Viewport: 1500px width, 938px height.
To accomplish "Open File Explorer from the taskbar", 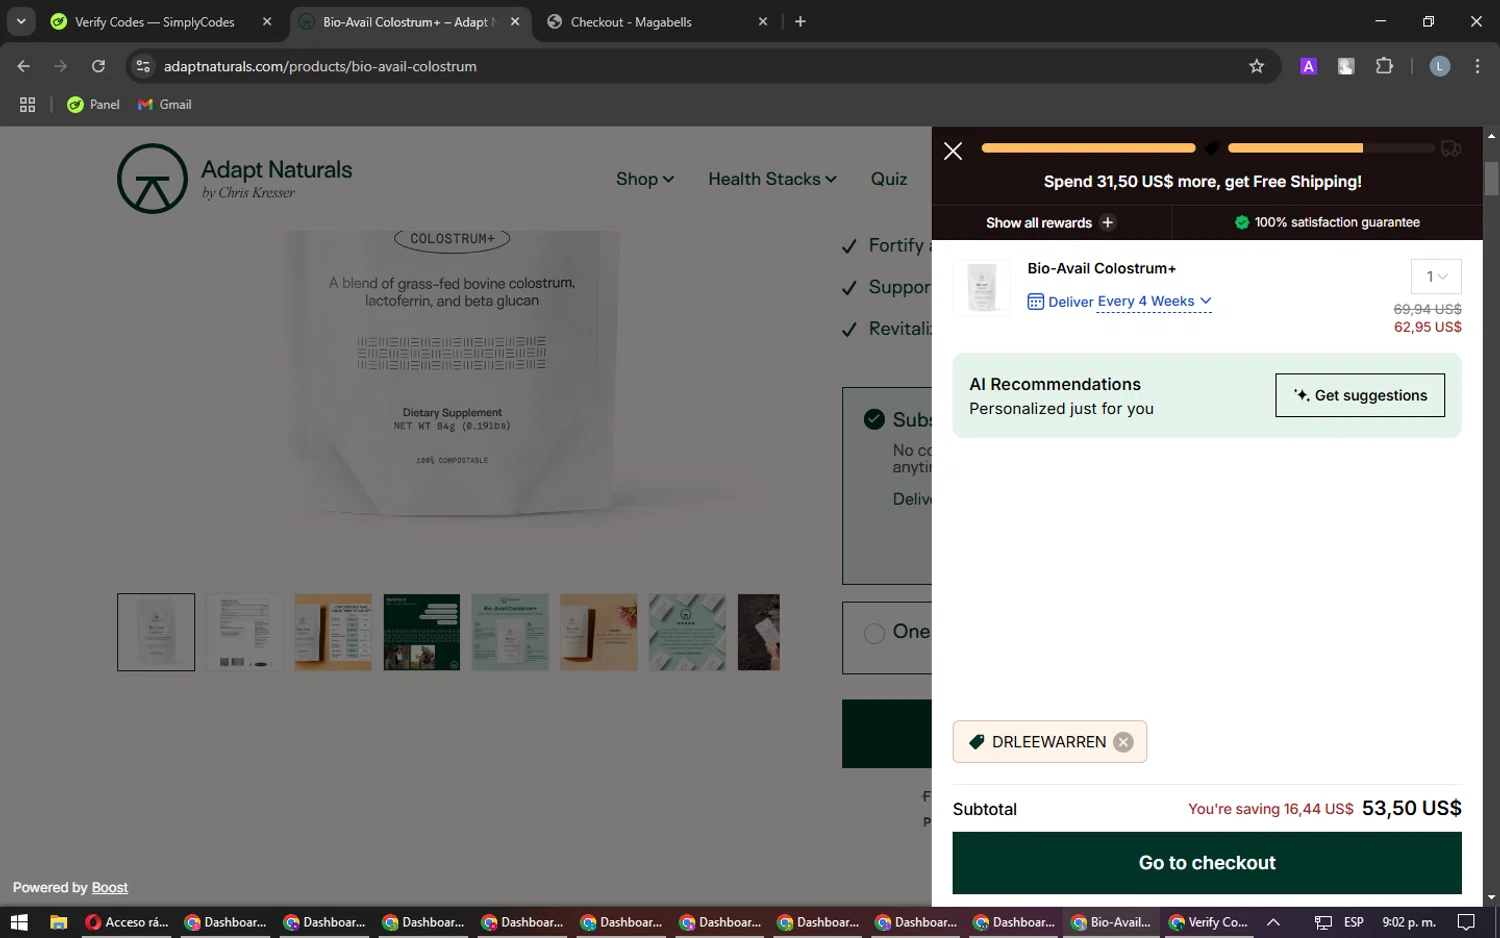I will pos(58,922).
